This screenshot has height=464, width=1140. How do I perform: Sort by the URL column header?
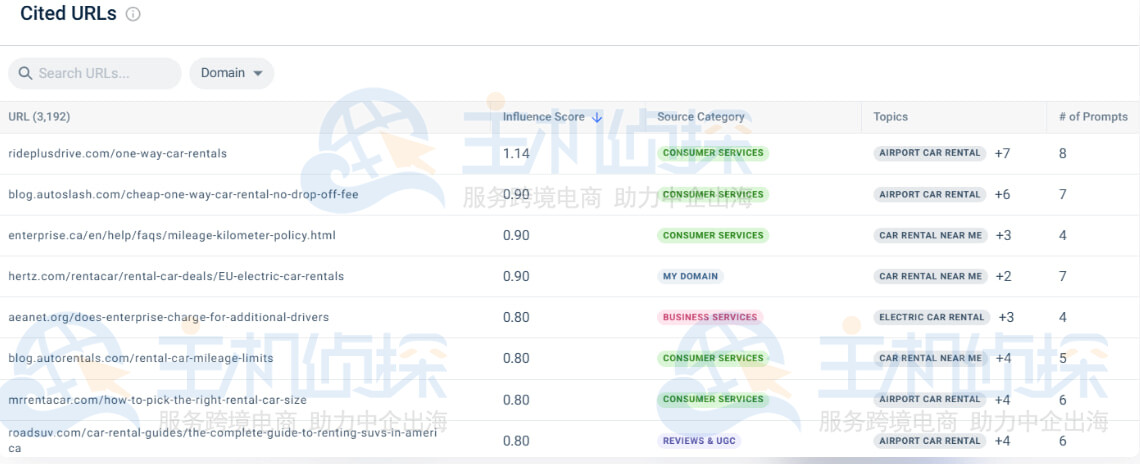pyautogui.click(x=39, y=117)
